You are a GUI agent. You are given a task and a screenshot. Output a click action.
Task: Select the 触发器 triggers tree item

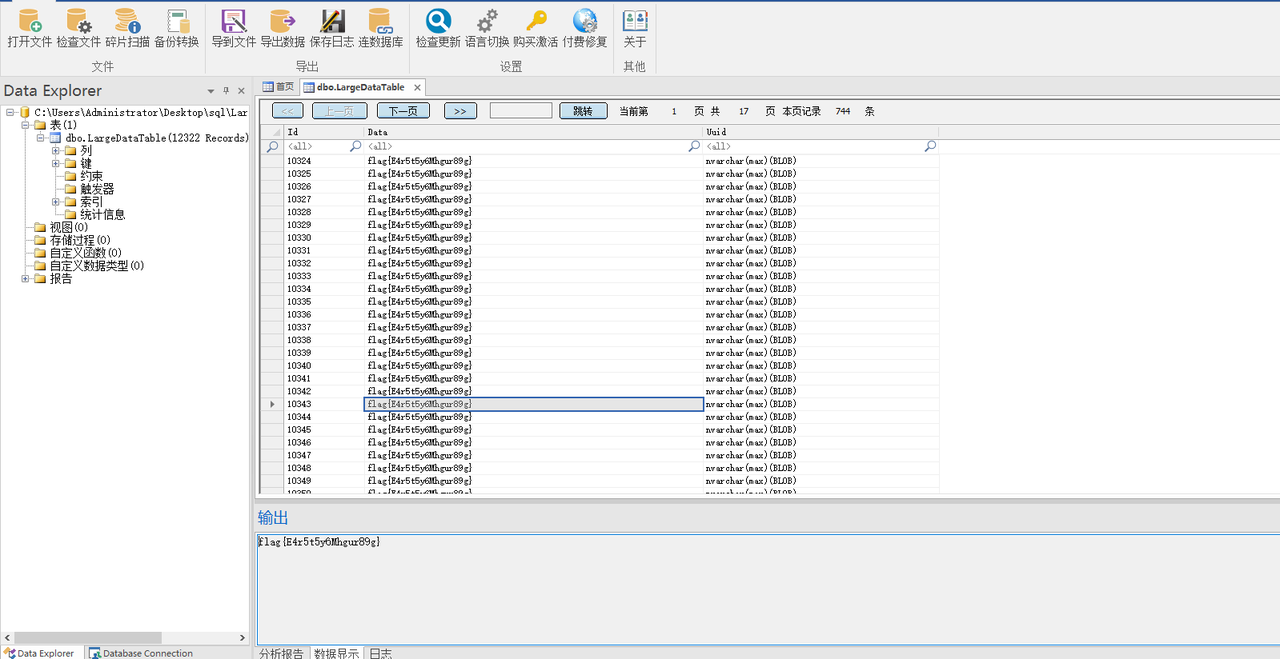97,189
